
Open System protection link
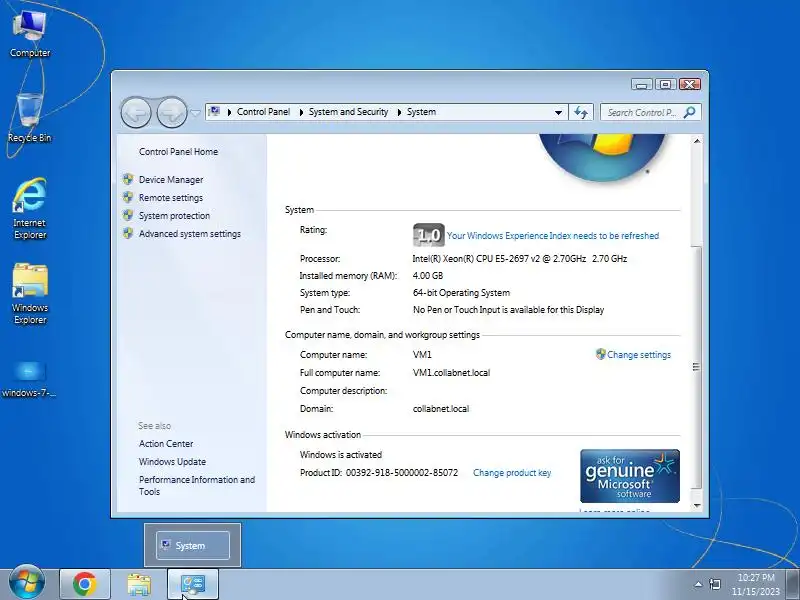174,216
